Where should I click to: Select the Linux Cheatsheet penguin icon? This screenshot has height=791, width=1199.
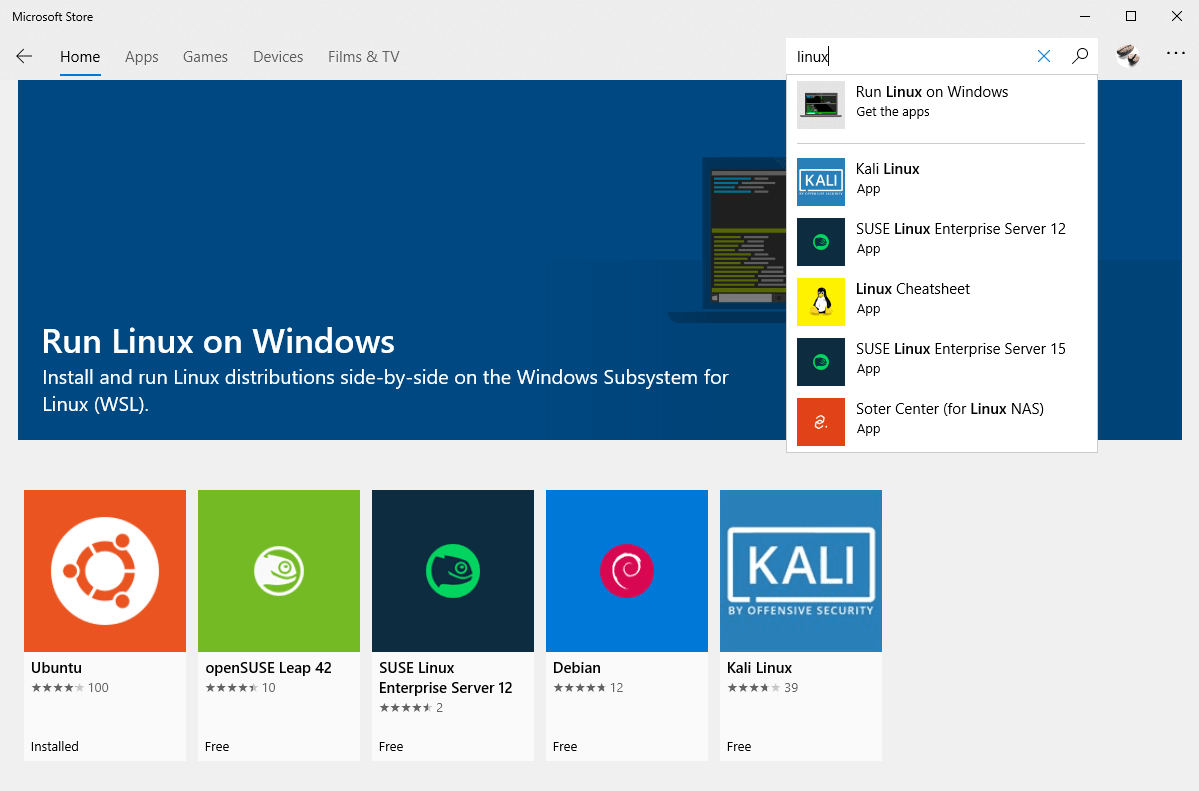click(x=820, y=301)
